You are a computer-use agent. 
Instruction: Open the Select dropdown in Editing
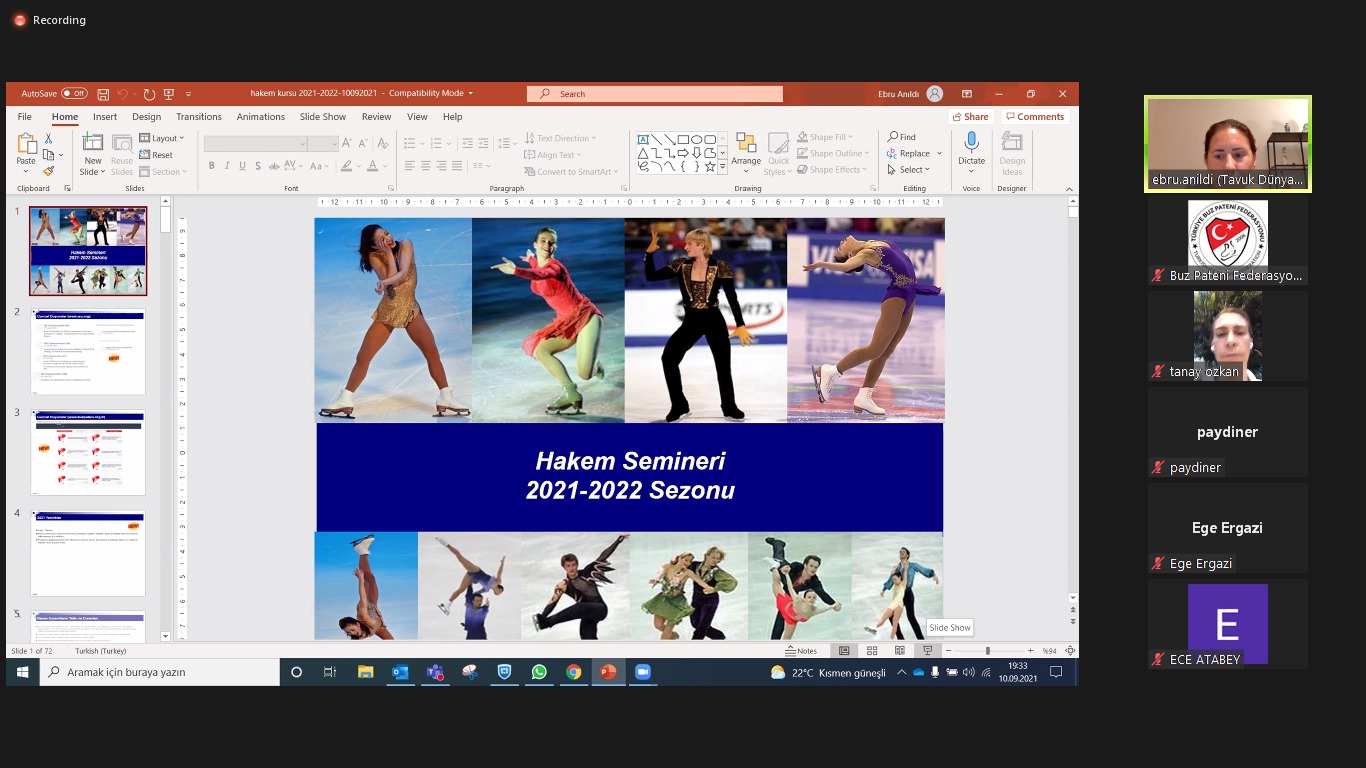[909, 170]
